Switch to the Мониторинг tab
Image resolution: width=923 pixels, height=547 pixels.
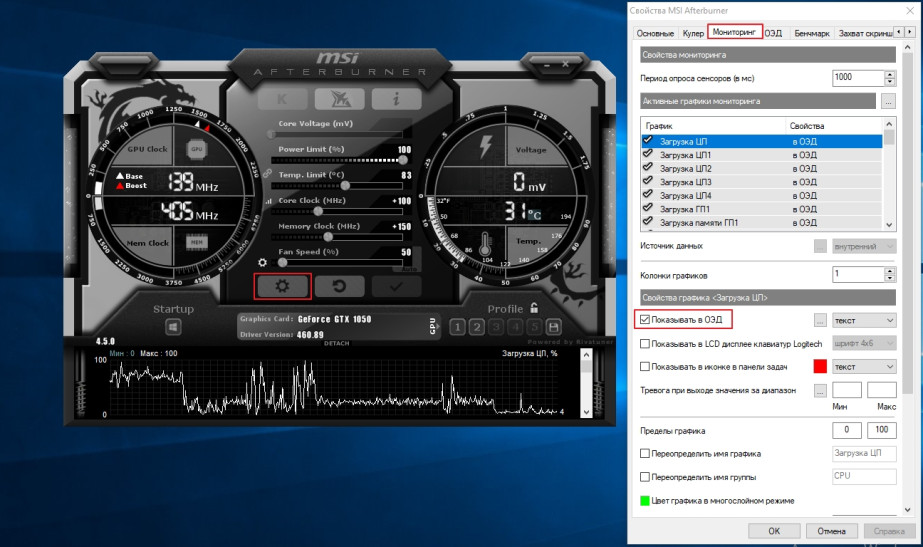point(734,32)
